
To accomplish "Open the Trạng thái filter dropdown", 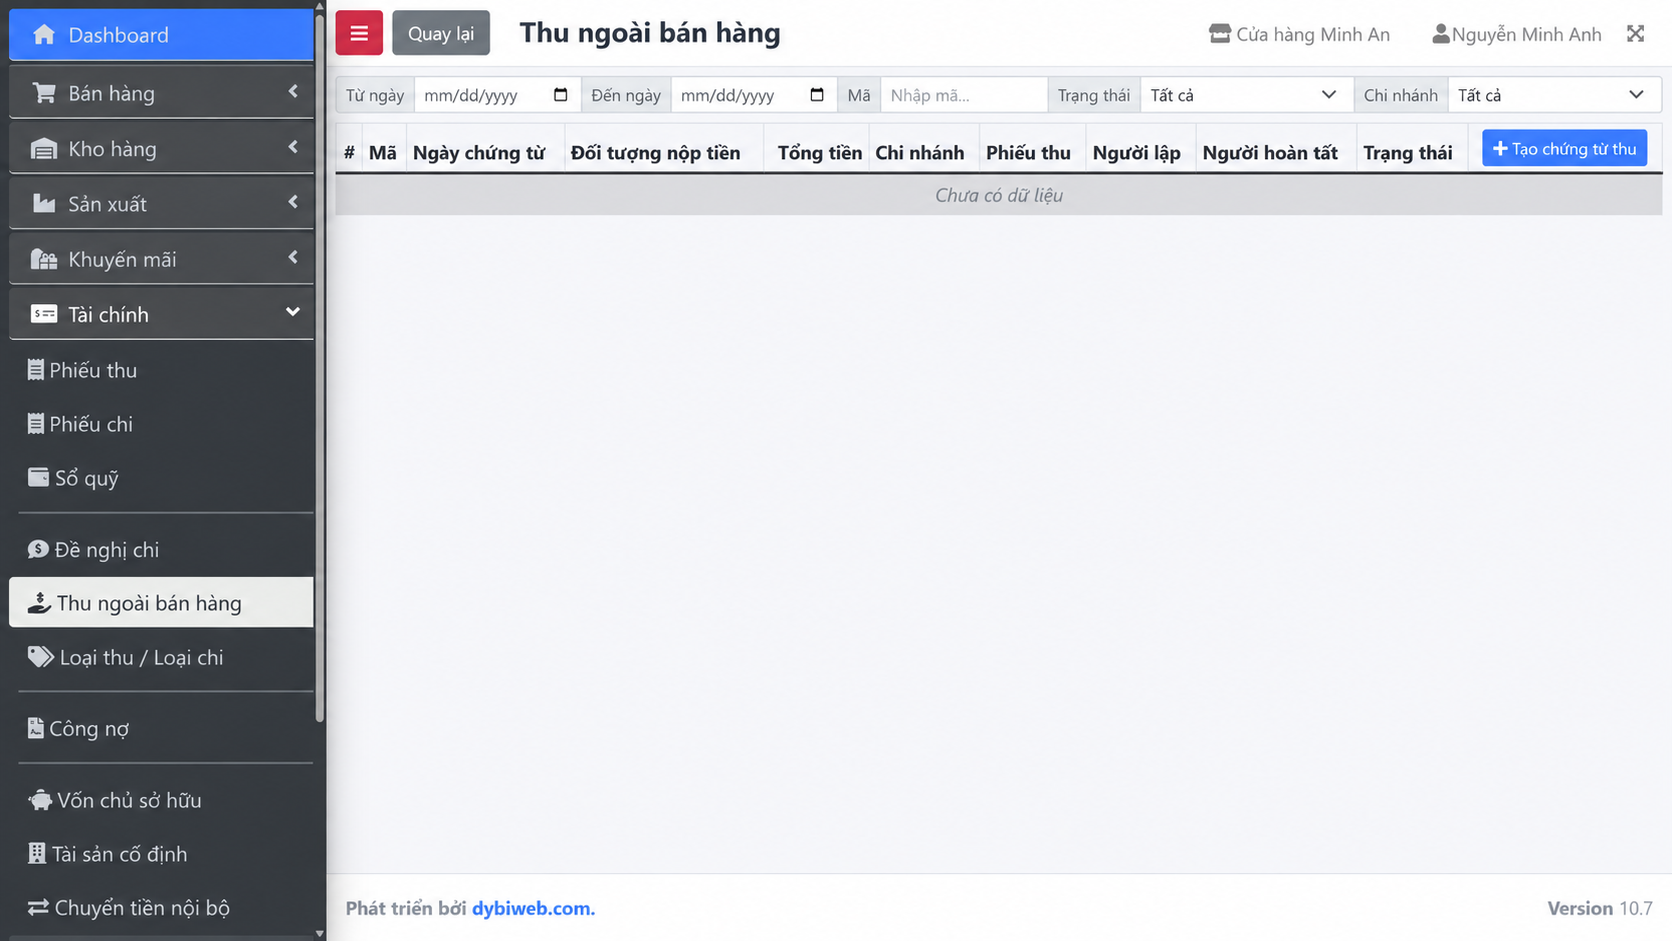I will [1246, 95].
